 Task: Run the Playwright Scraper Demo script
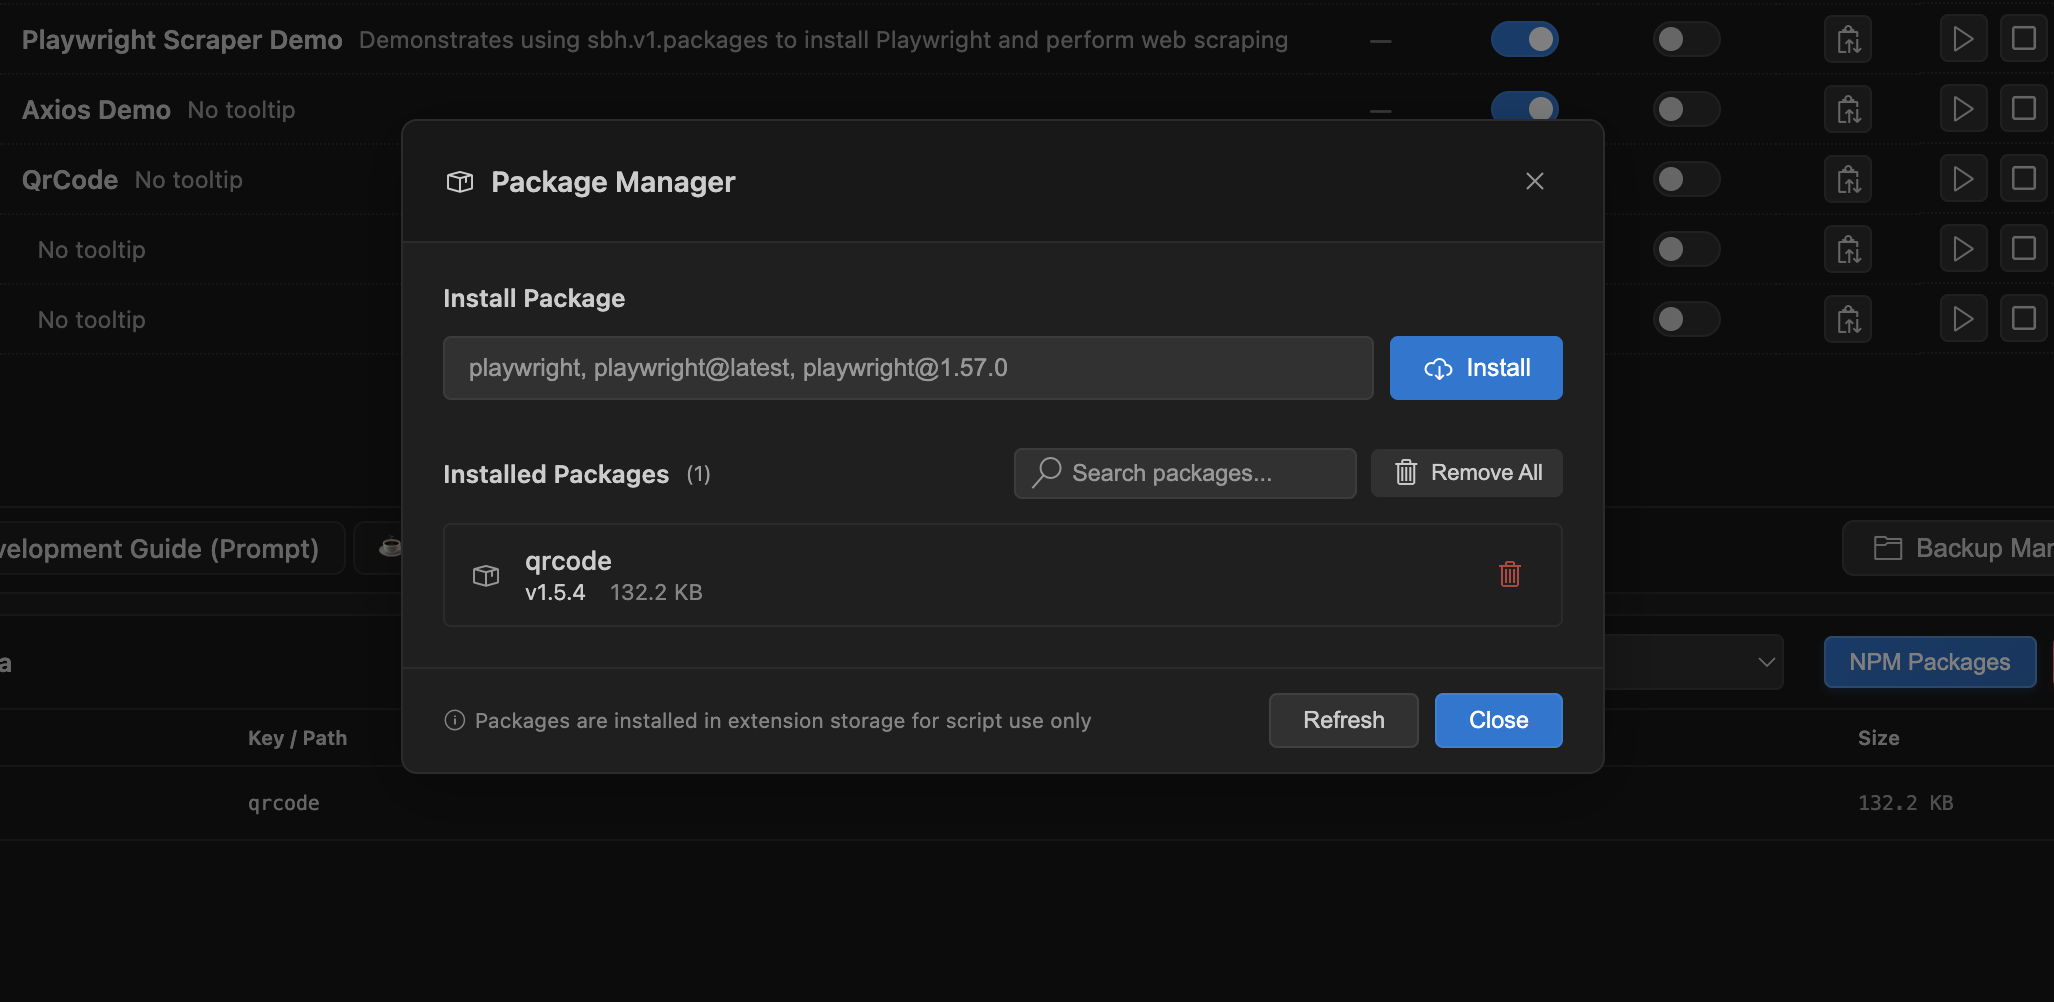tap(1963, 39)
